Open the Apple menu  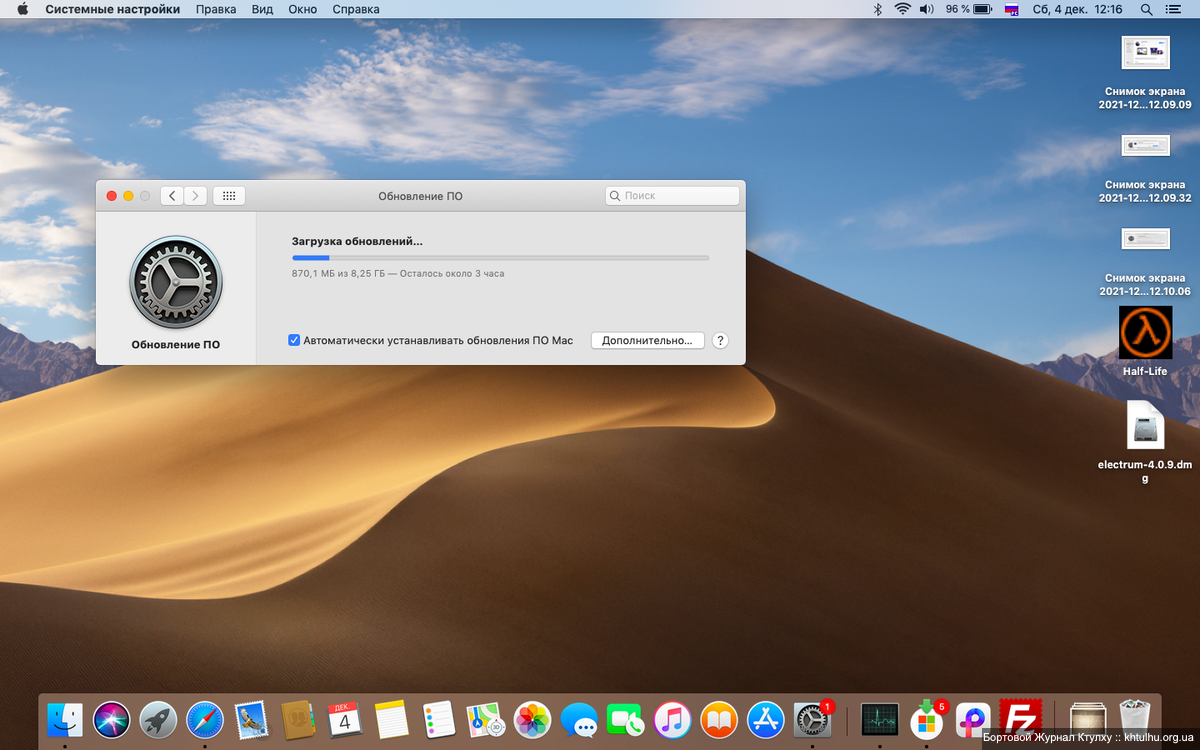[x=22, y=9]
